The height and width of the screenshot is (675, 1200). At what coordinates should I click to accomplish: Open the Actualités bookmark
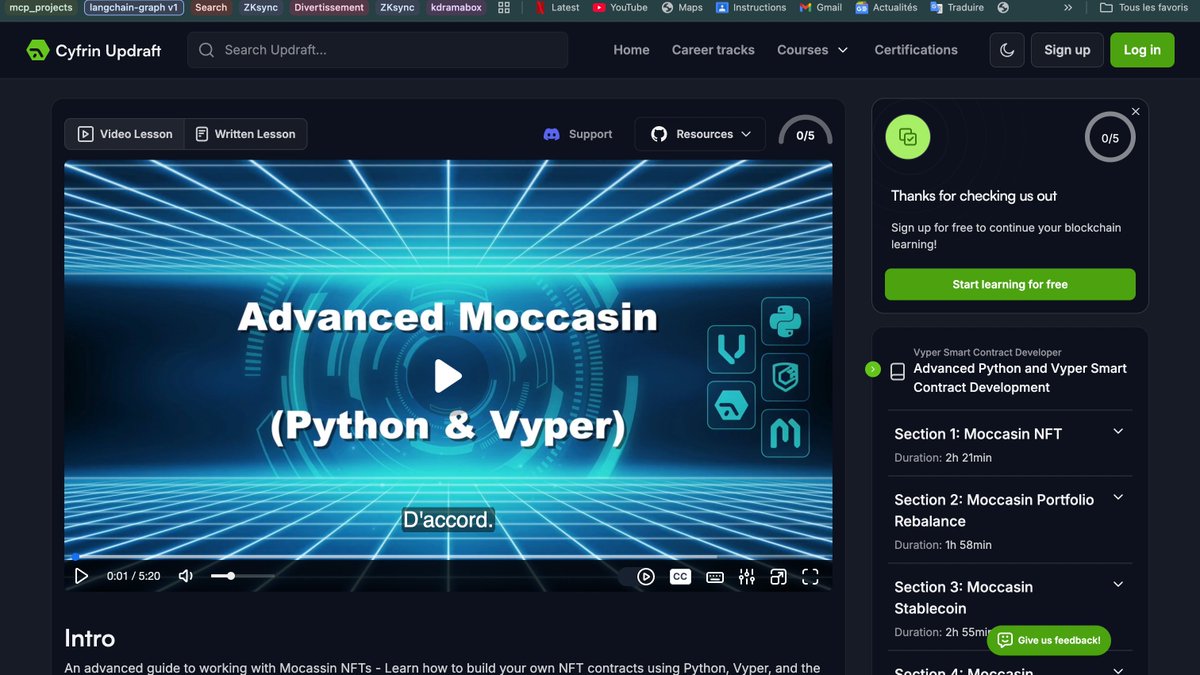click(886, 7)
